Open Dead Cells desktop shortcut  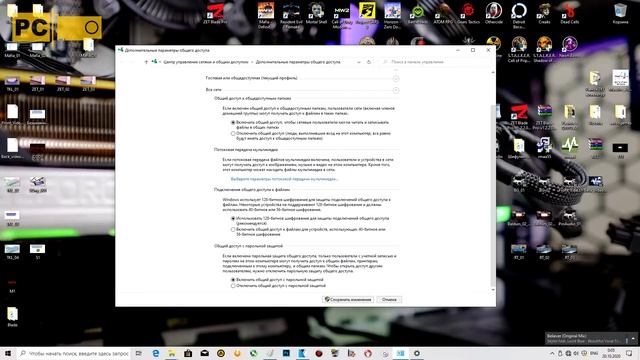(x=569, y=14)
